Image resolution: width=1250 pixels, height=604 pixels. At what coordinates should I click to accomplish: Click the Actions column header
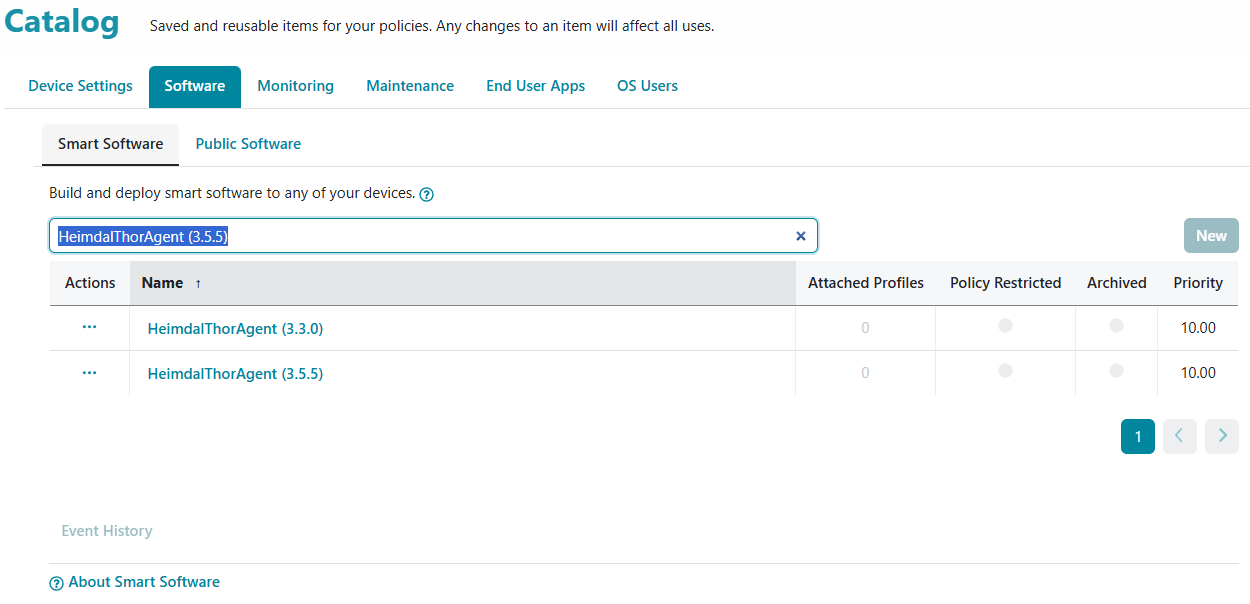click(x=90, y=283)
